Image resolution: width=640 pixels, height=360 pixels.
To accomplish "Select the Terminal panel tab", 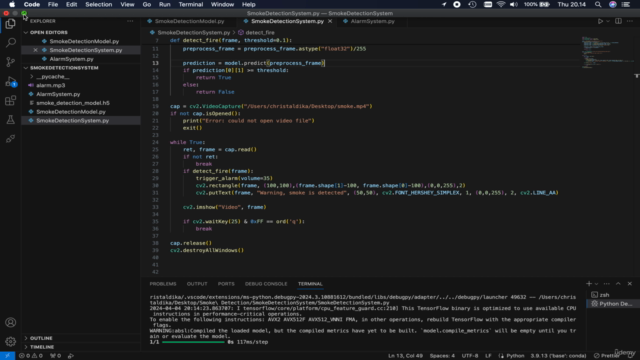I will pos(310,284).
